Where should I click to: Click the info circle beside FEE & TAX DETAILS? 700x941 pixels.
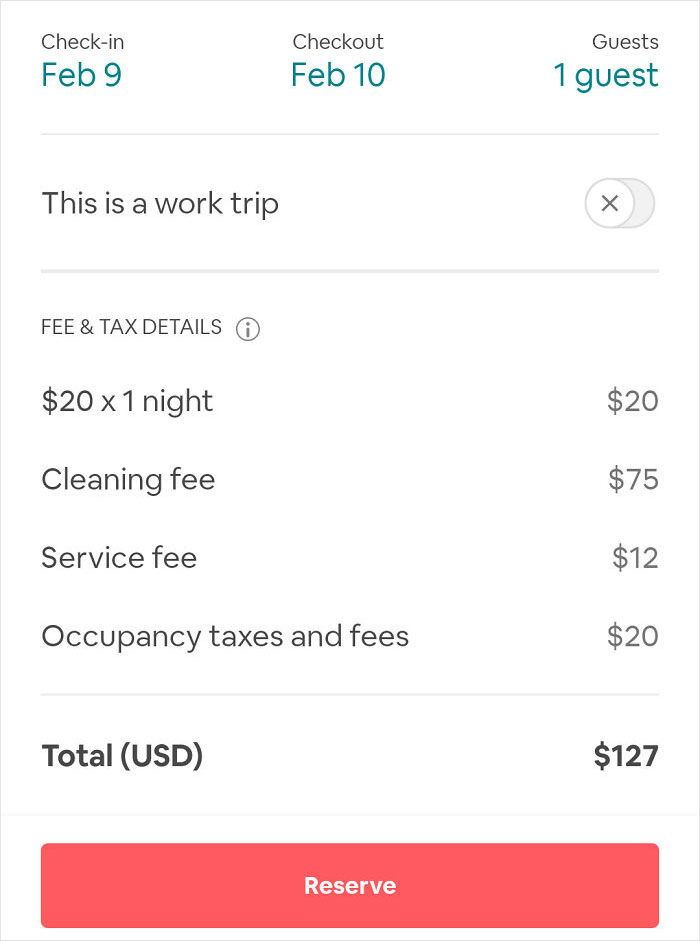tap(247, 328)
